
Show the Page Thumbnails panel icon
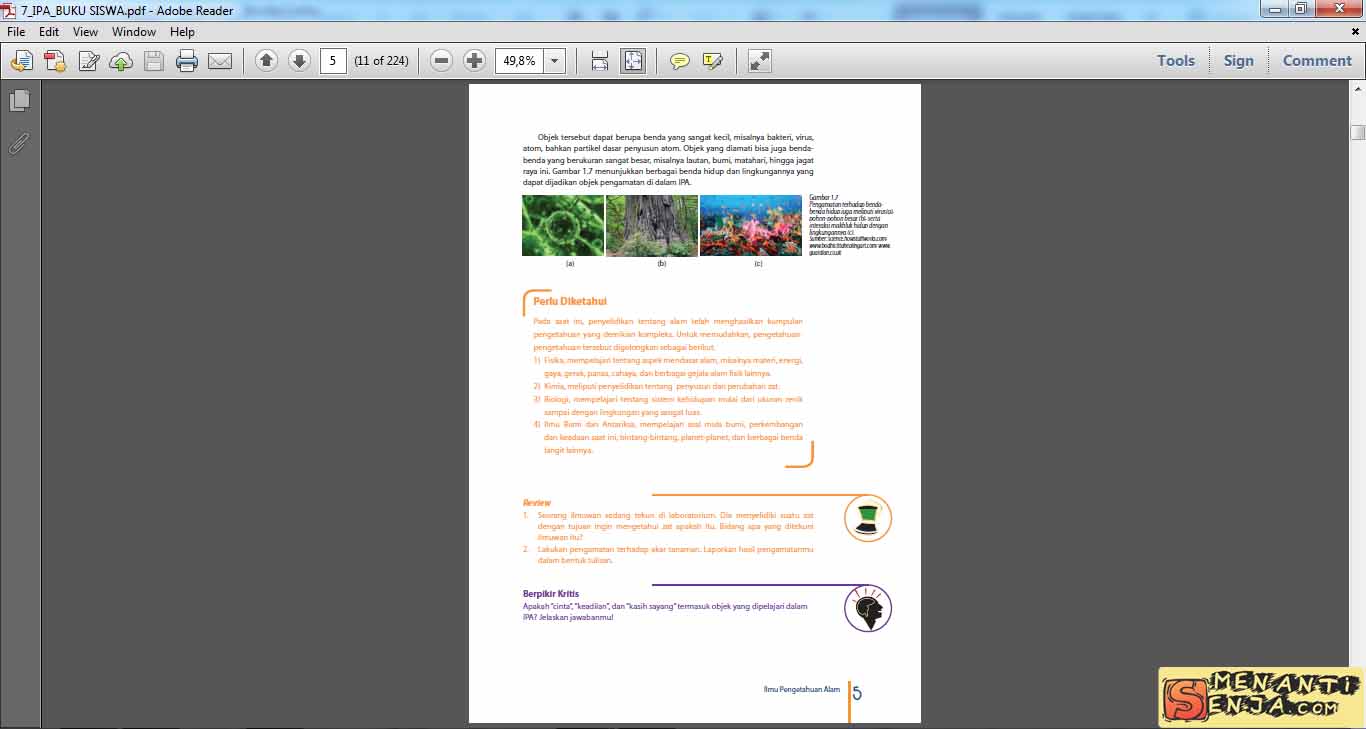19,101
